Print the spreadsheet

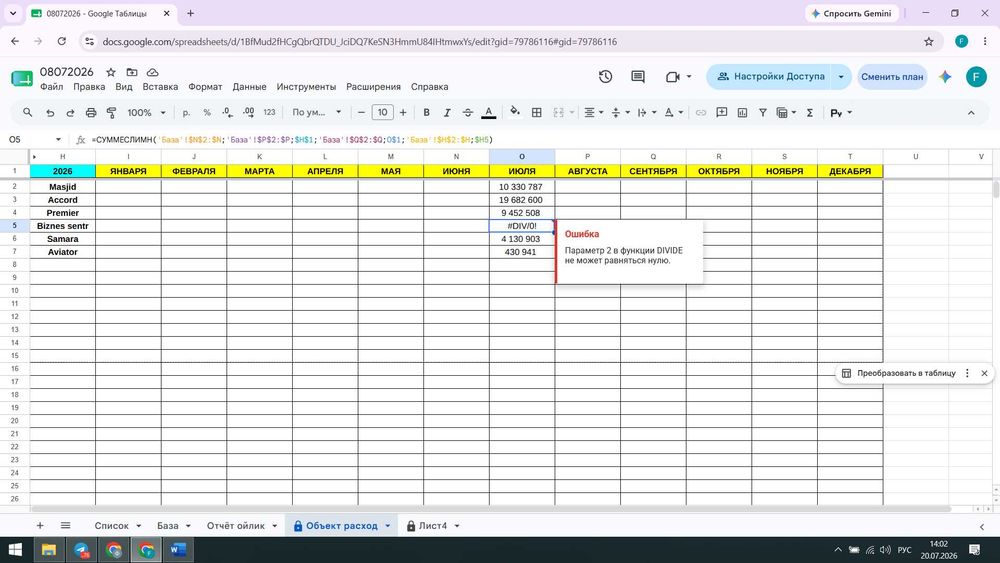pyautogui.click(x=91, y=112)
